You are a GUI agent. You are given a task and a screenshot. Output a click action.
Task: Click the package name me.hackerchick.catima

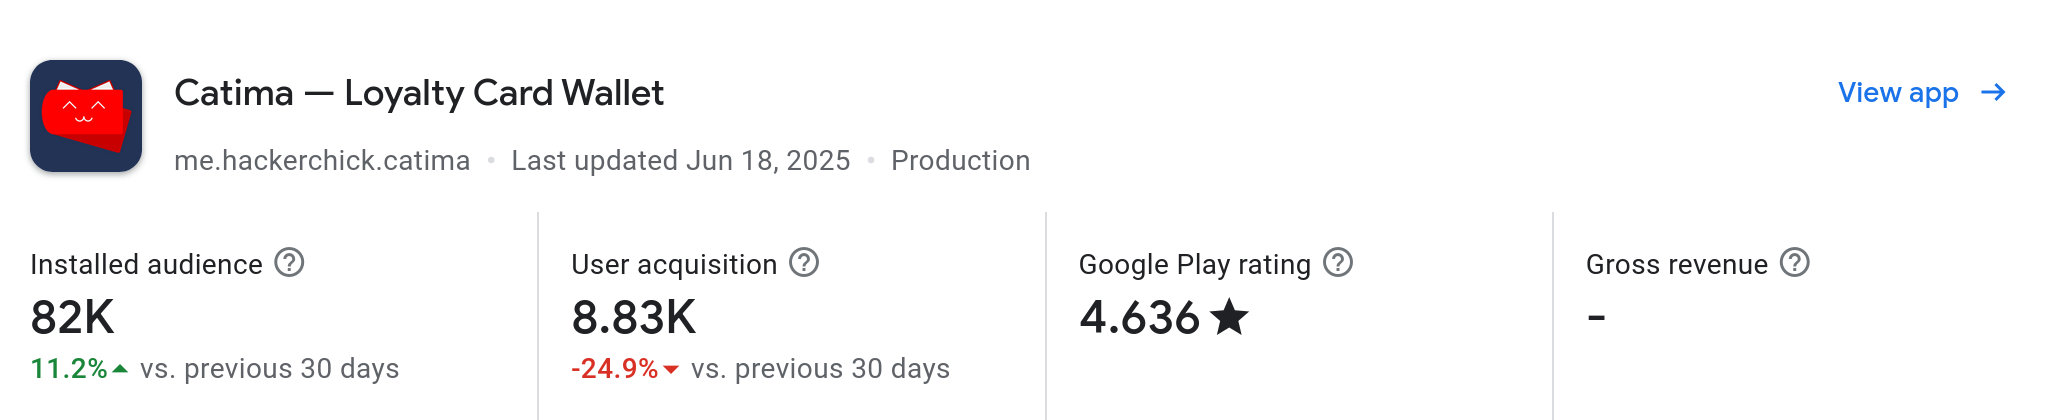pyautogui.click(x=322, y=160)
